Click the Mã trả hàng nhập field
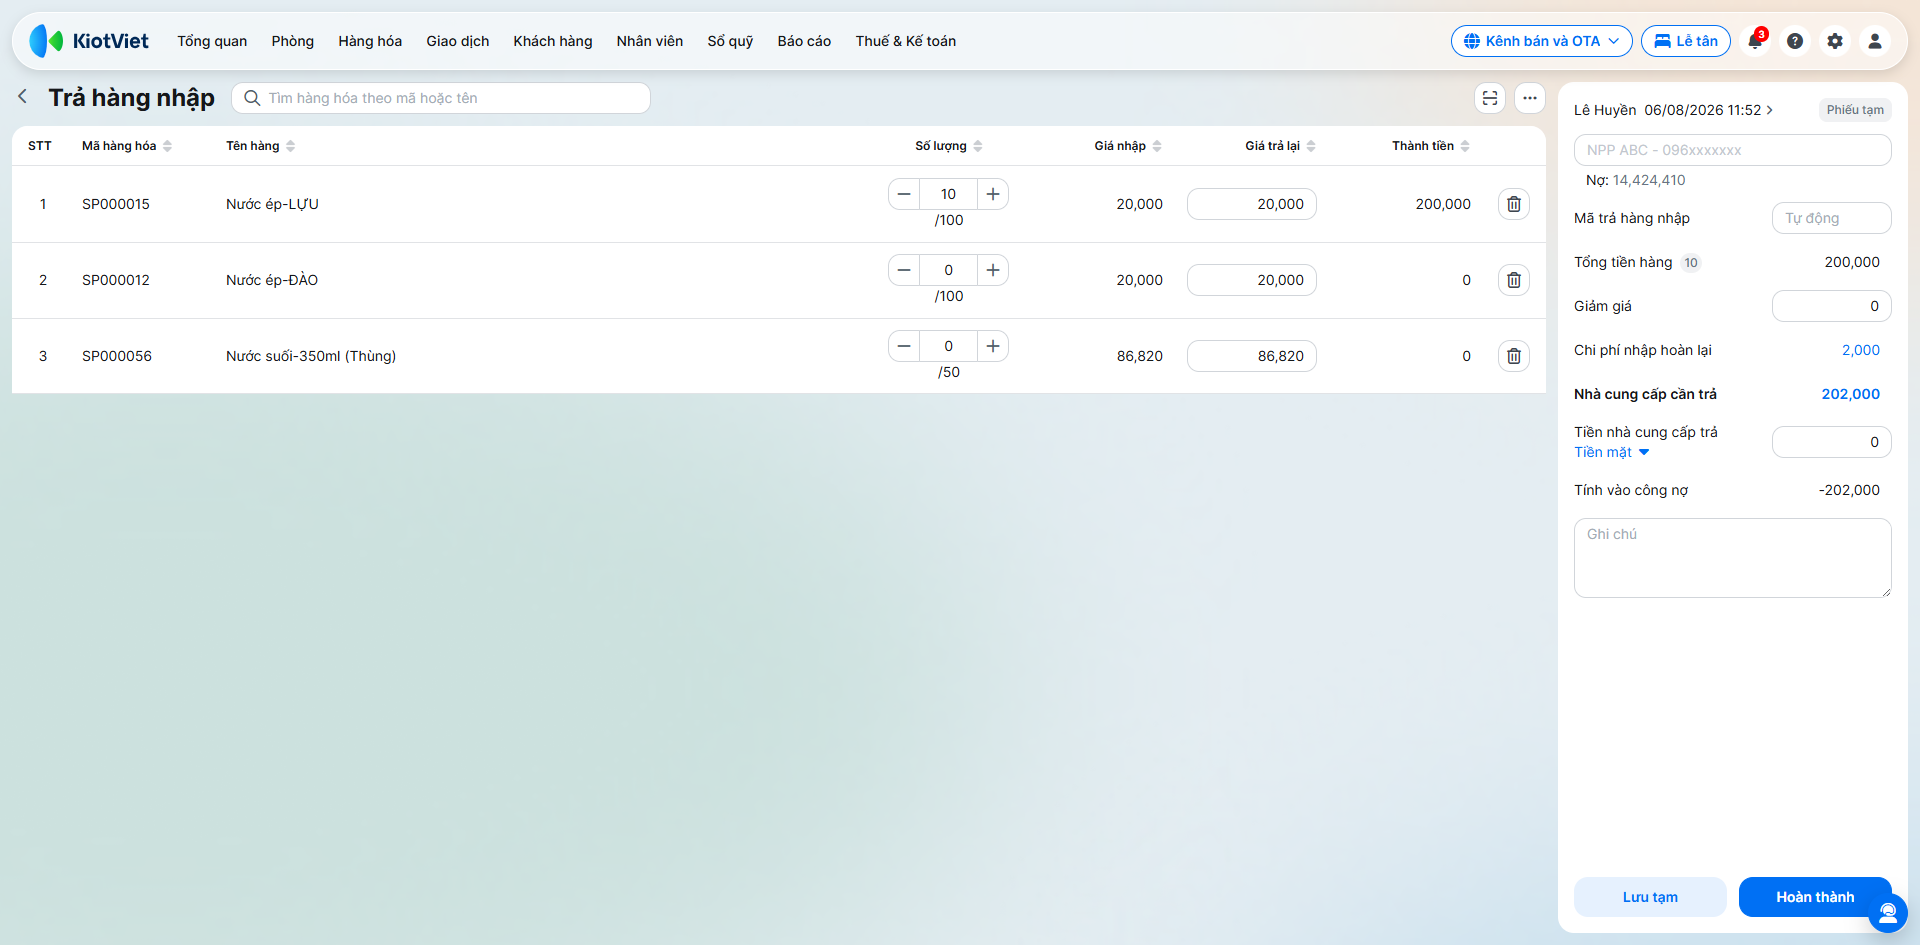The height and width of the screenshot is (945, 1920). pos(1832,218)
